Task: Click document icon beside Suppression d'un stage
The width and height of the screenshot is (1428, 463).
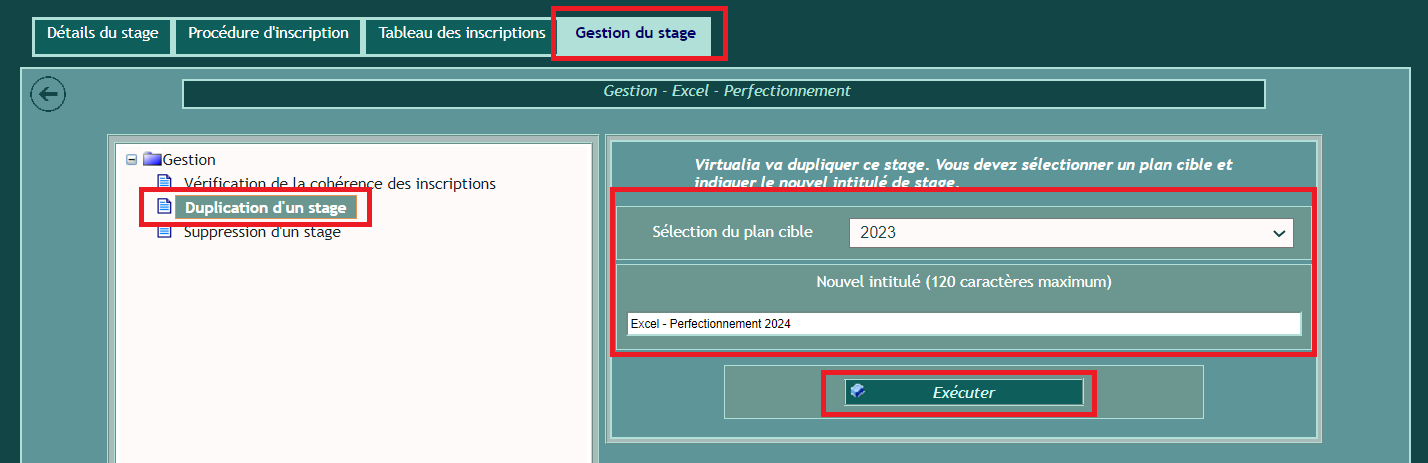Action: point(164,232)
